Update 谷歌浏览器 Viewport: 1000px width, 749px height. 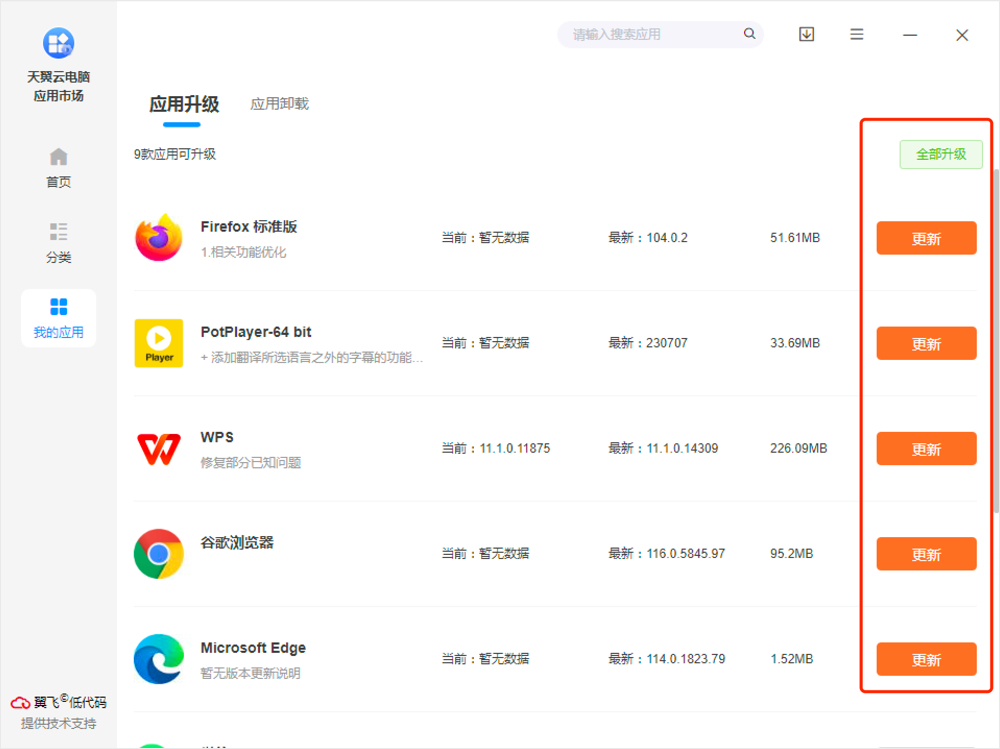click(x=926, y=554)
